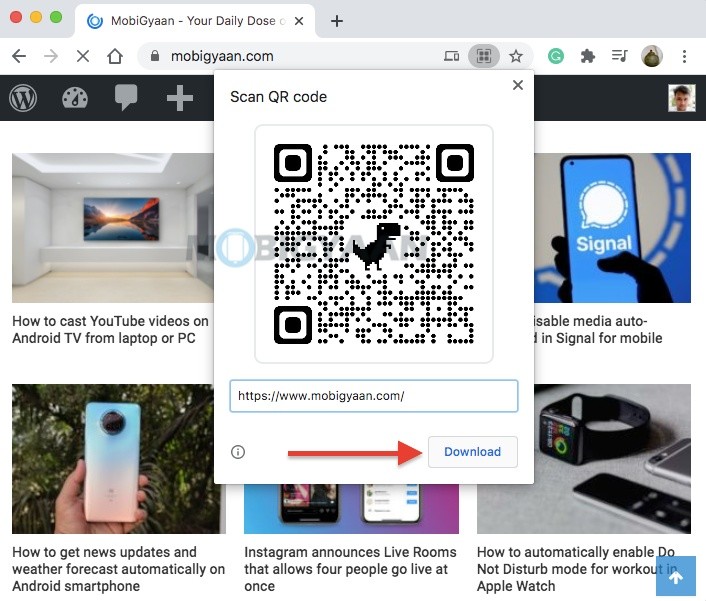Open the Chrome three-dot menu
The height and width of the screenshot is (601, 706).
pos(684,56)
